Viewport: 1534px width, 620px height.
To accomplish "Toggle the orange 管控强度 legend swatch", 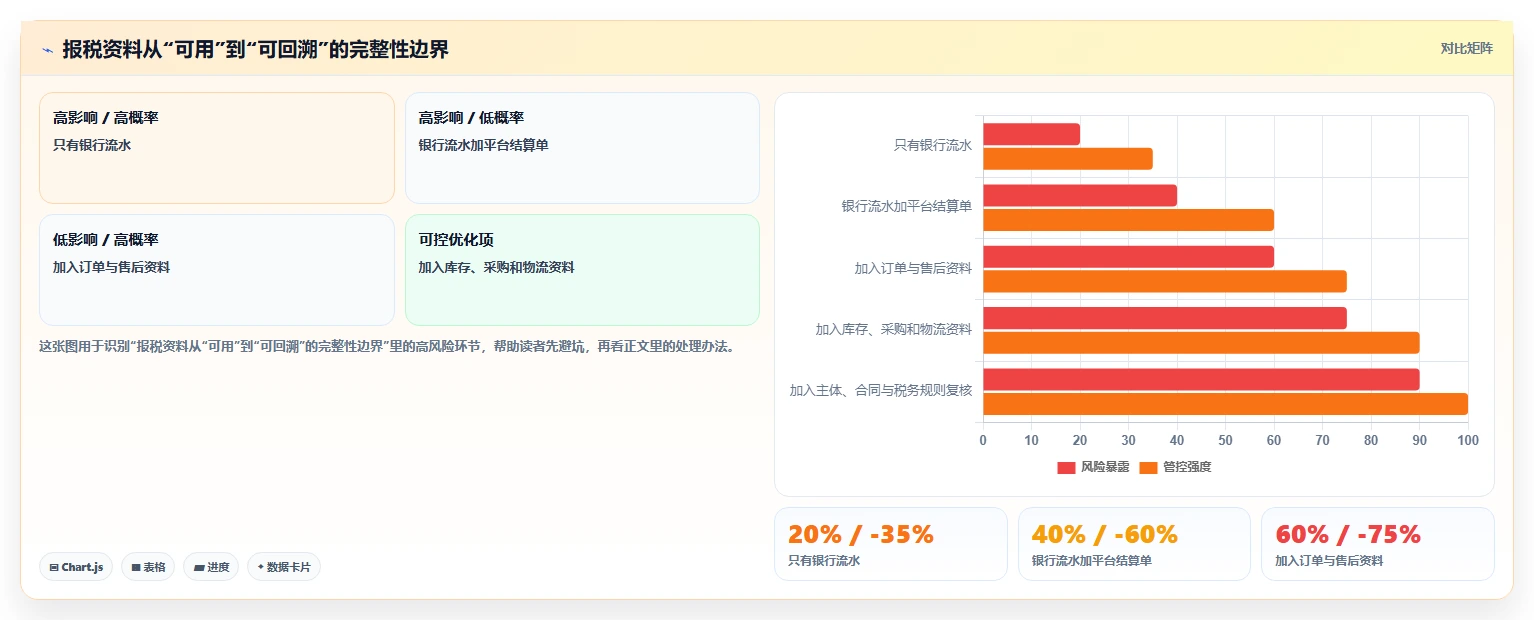I will pos(1148,467).
